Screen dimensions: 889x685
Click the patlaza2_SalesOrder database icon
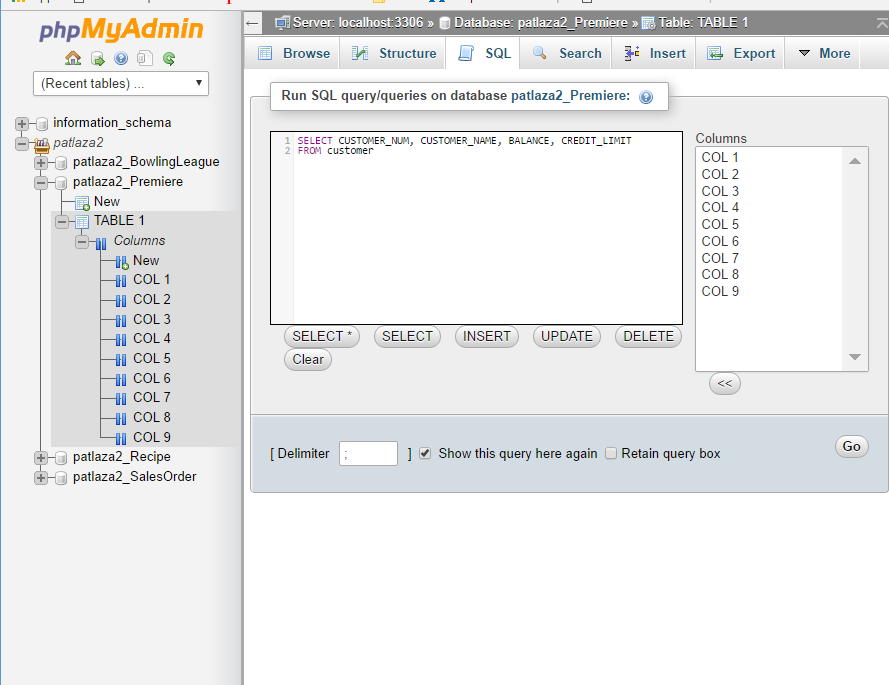[61, 477]
